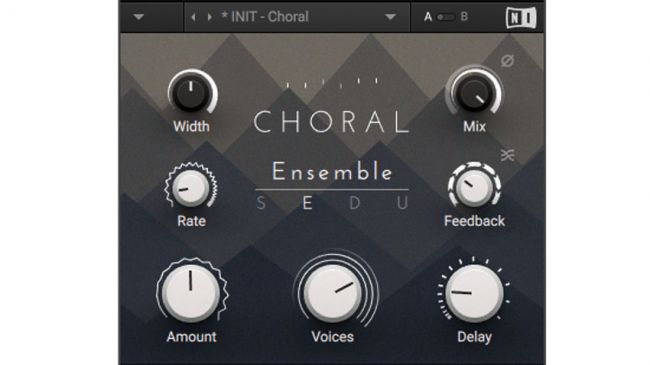The image size is (650, 365).
Task: Open the main menu dropdown arrow
Action: click(138, 17)
